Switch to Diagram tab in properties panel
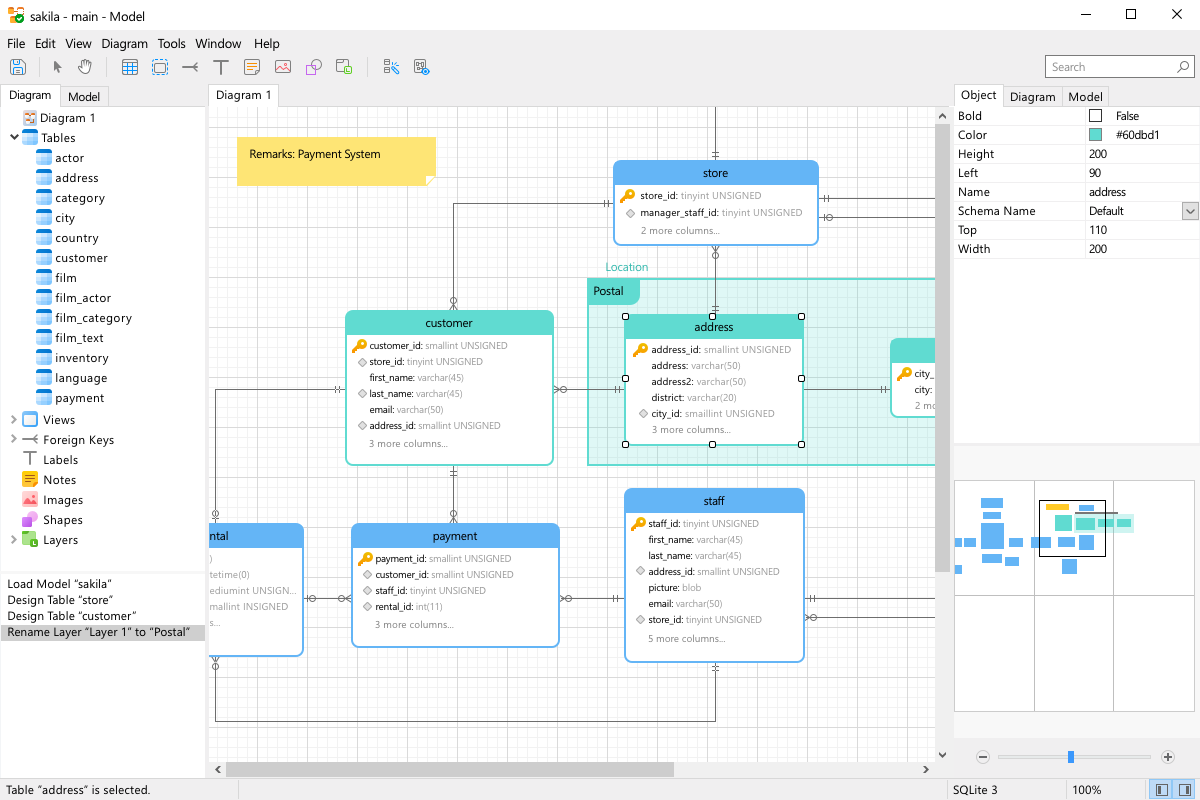 1032,97
